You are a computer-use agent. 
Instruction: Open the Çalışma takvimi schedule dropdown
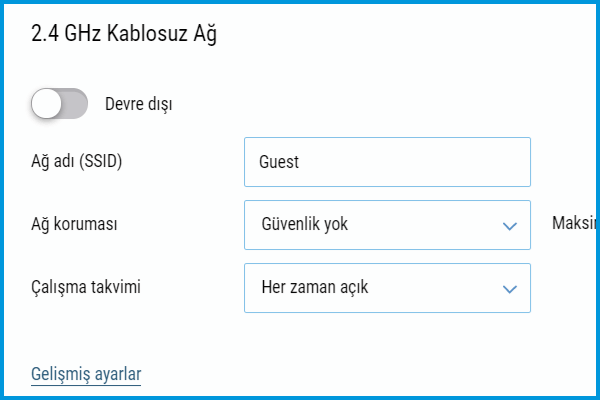coord(387,288)
